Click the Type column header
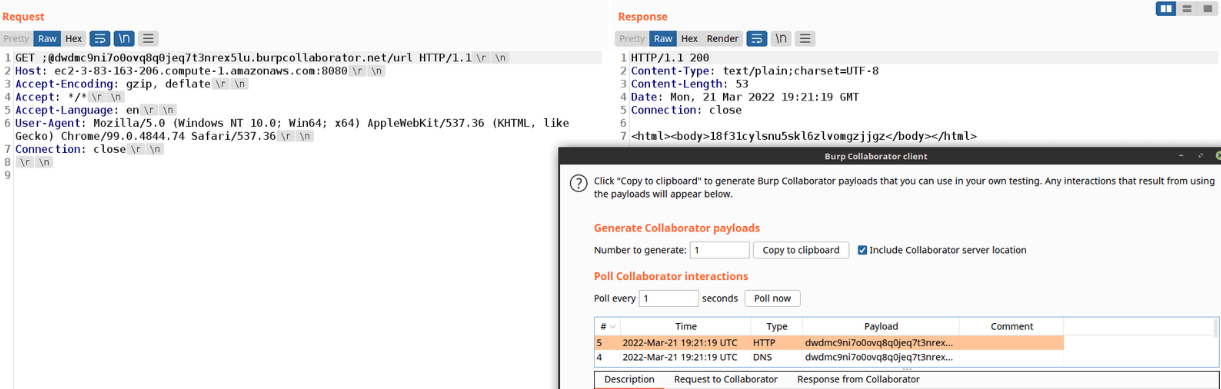 click(x=777, y=327)
